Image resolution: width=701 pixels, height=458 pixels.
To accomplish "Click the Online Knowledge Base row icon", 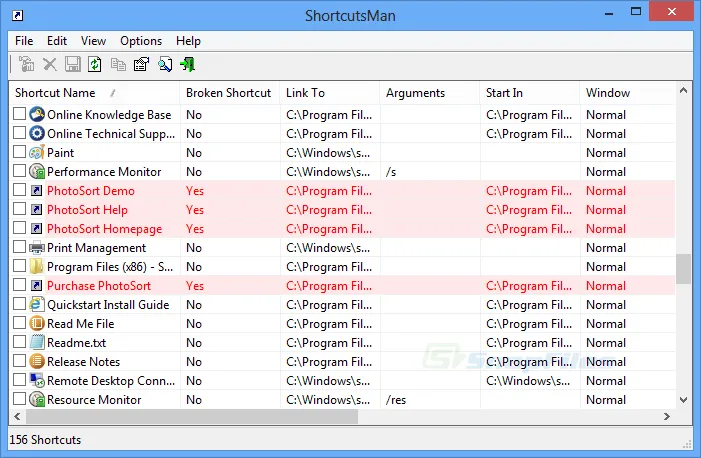I will click(37, 114).
